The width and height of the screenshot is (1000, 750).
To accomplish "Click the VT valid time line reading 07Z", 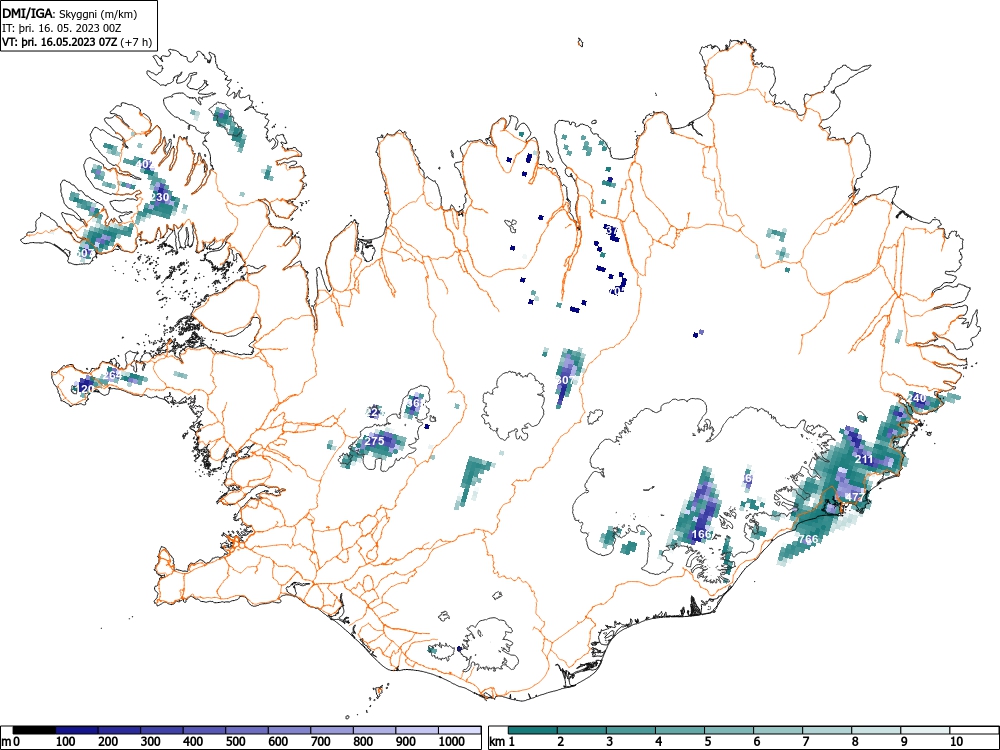I will tap(77, 43).
